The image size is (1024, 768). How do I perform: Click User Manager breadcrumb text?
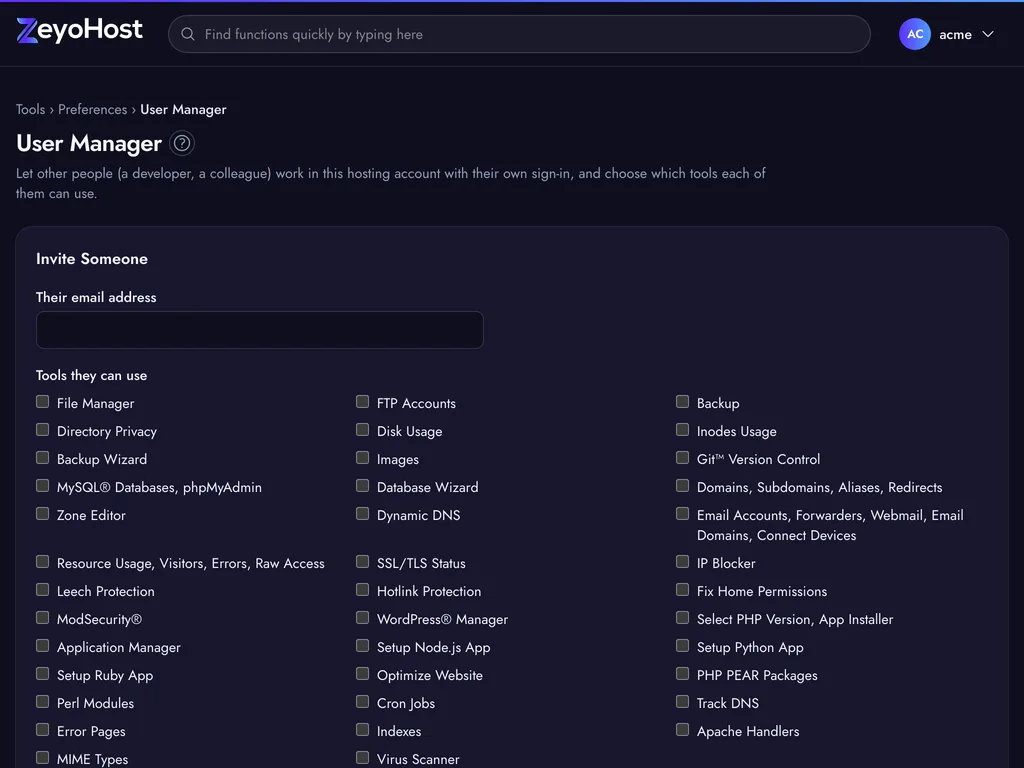[184, 110]
